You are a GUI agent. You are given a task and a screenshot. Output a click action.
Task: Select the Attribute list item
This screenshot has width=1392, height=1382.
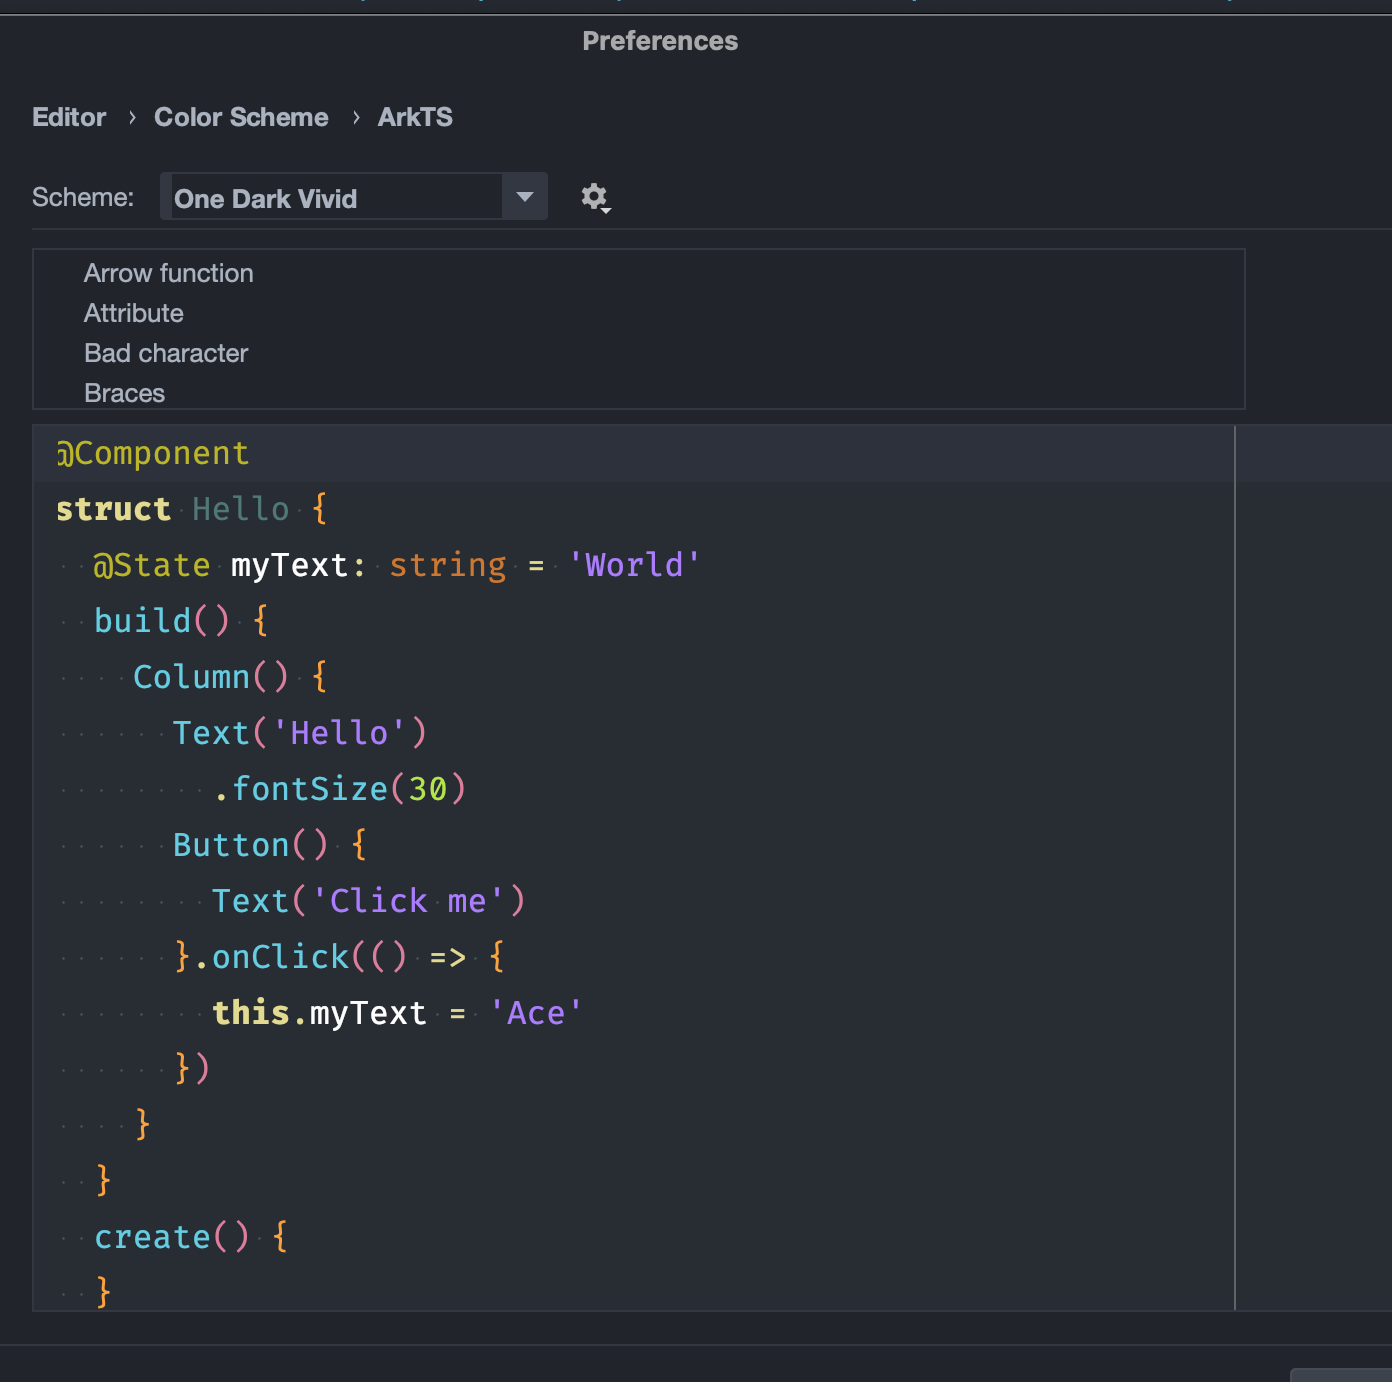(134, 313)
